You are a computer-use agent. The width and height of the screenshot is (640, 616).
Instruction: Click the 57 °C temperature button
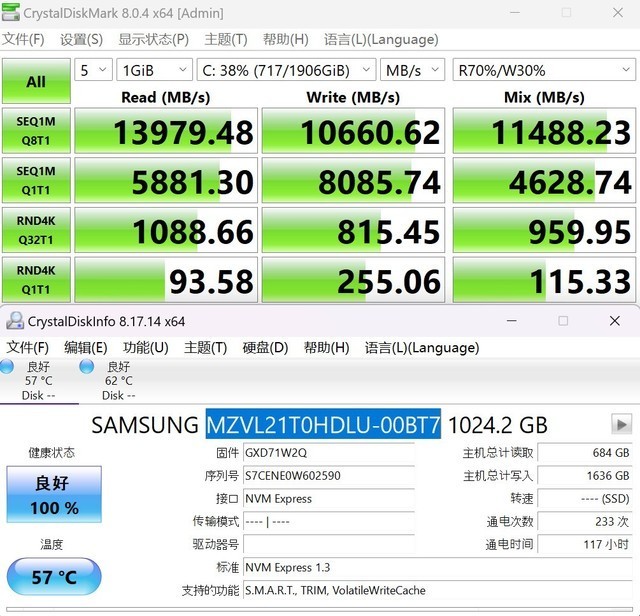(54, 576)
